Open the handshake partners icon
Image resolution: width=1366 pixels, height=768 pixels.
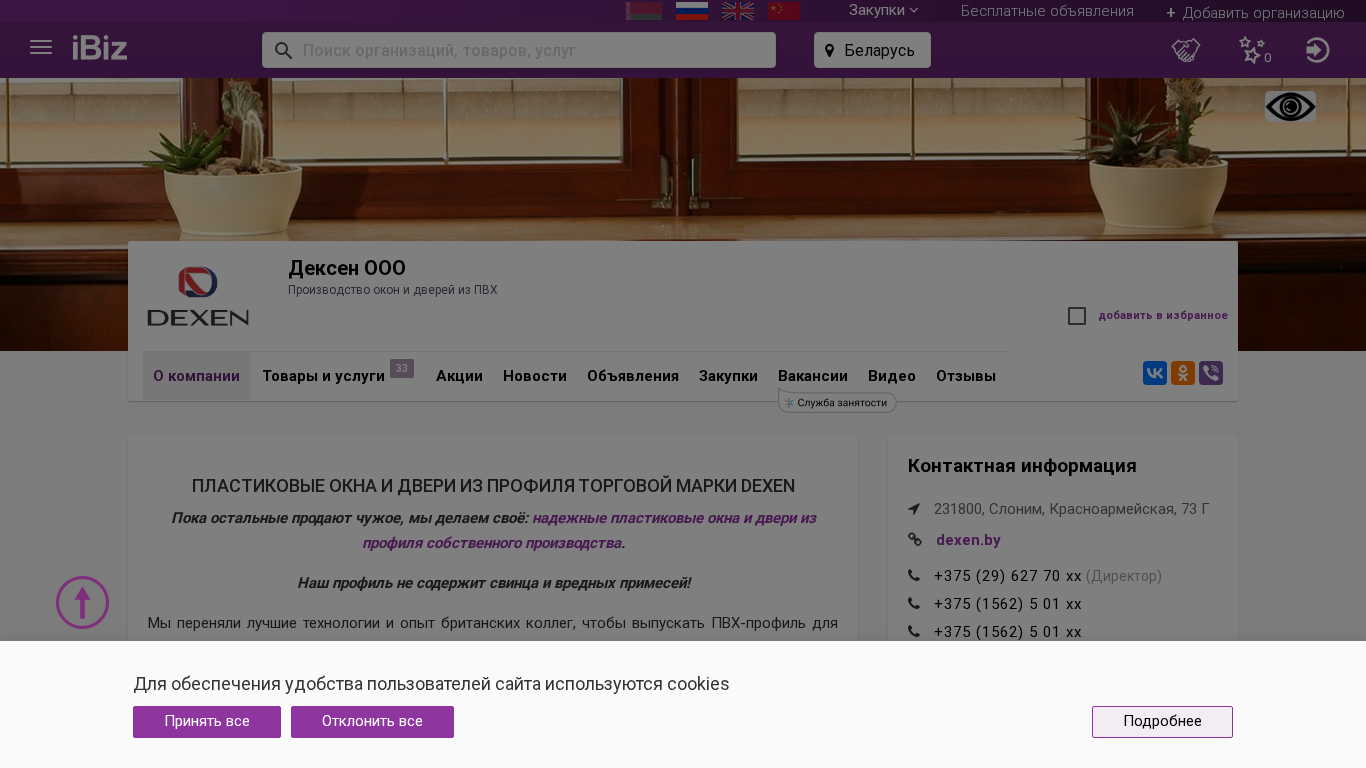coord(1186,50)
